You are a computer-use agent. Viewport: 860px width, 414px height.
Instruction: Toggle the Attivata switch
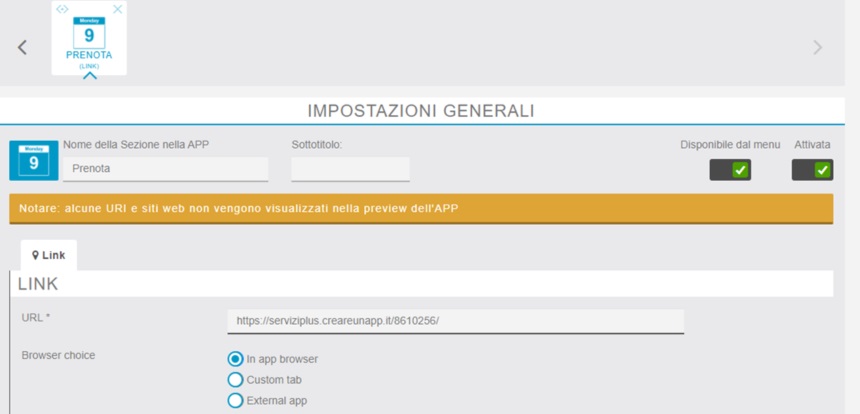812,170
